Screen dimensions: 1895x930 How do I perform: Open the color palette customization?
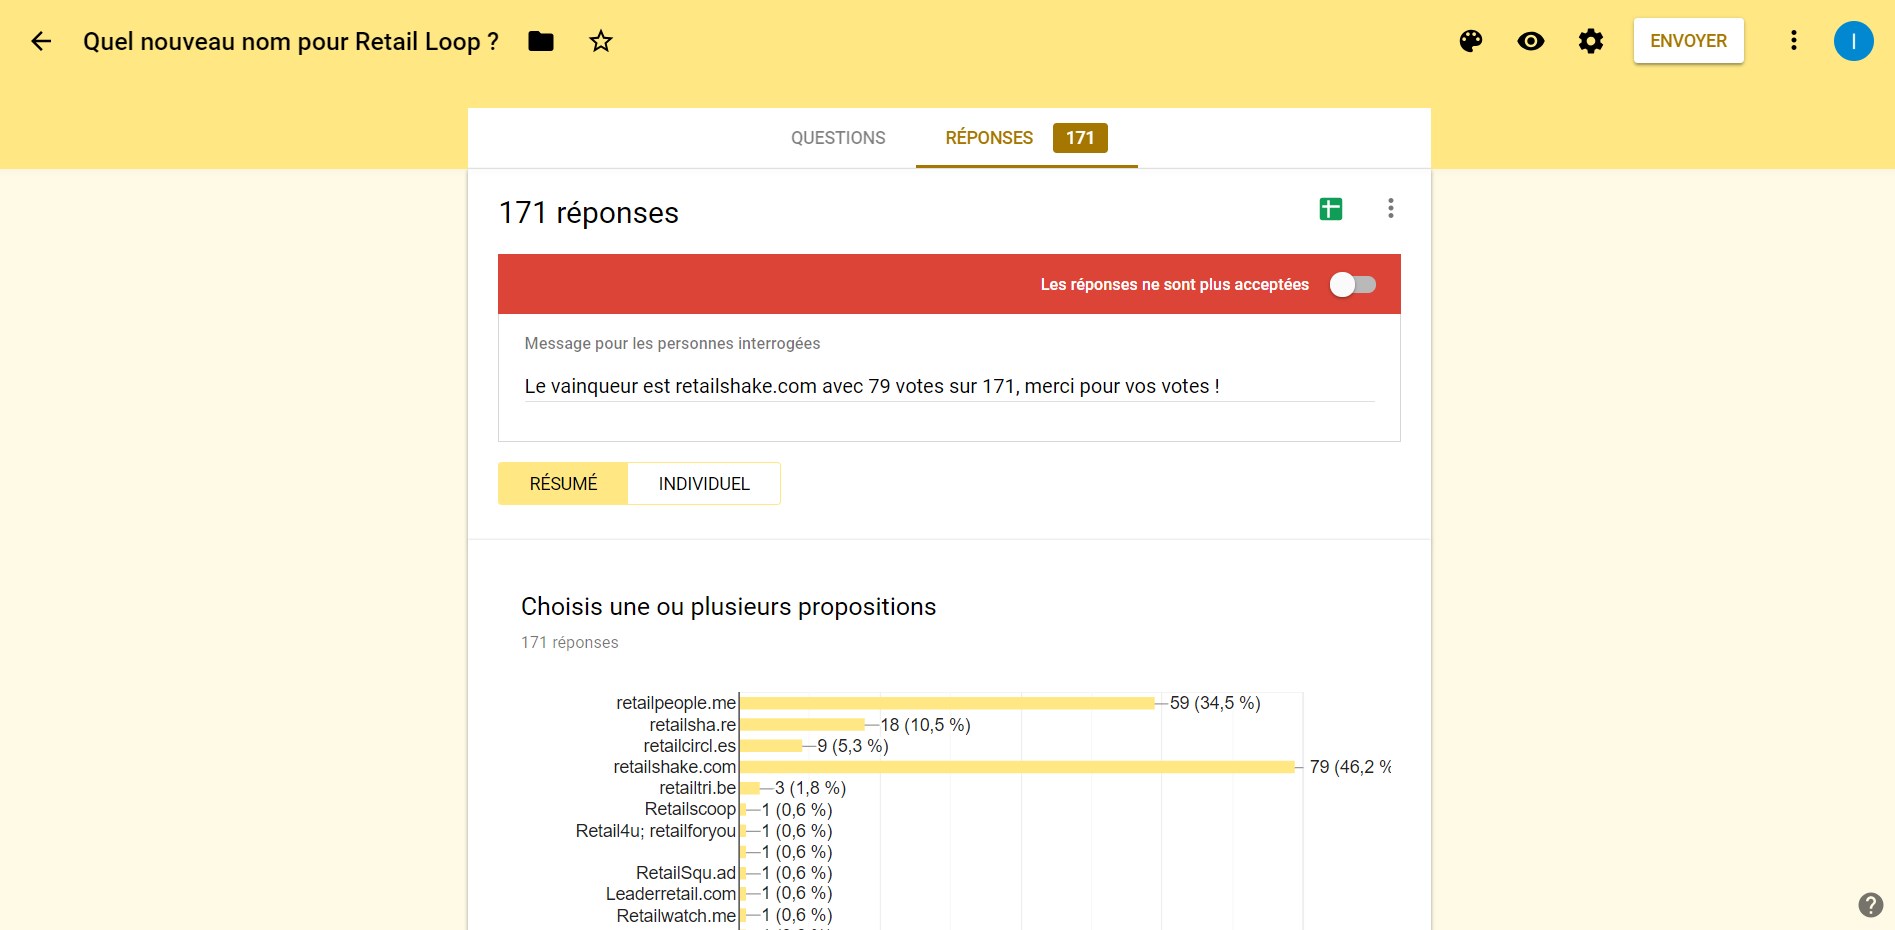(x=1471, y=41)
